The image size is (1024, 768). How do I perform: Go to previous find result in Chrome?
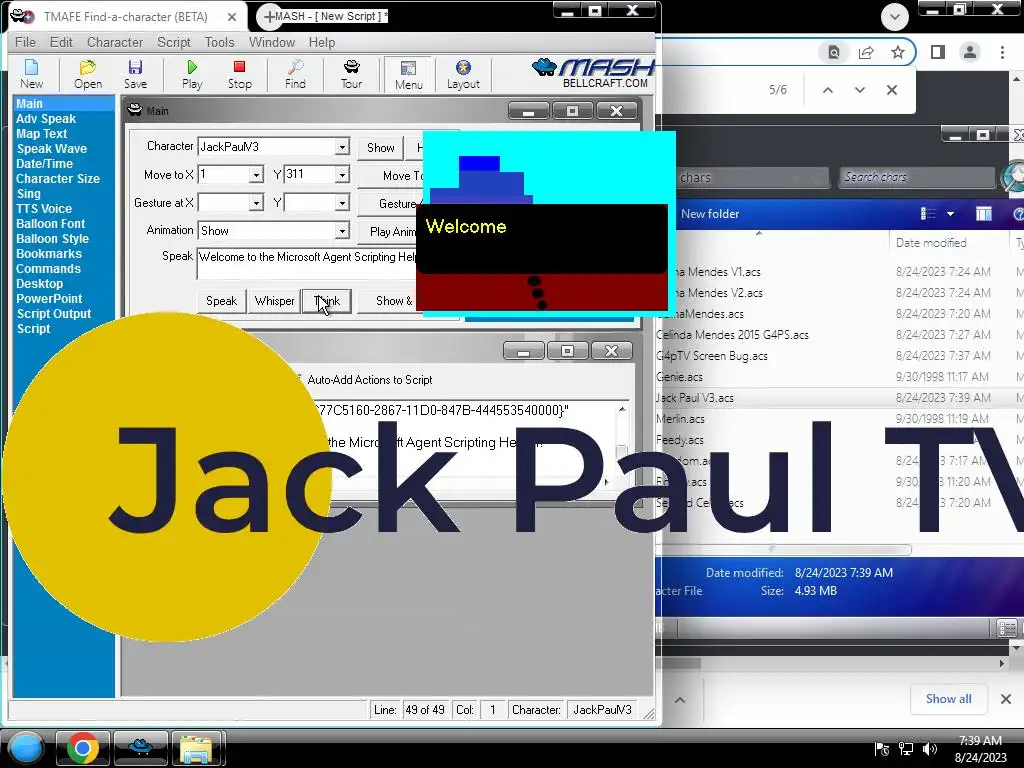tap(827, 90)
